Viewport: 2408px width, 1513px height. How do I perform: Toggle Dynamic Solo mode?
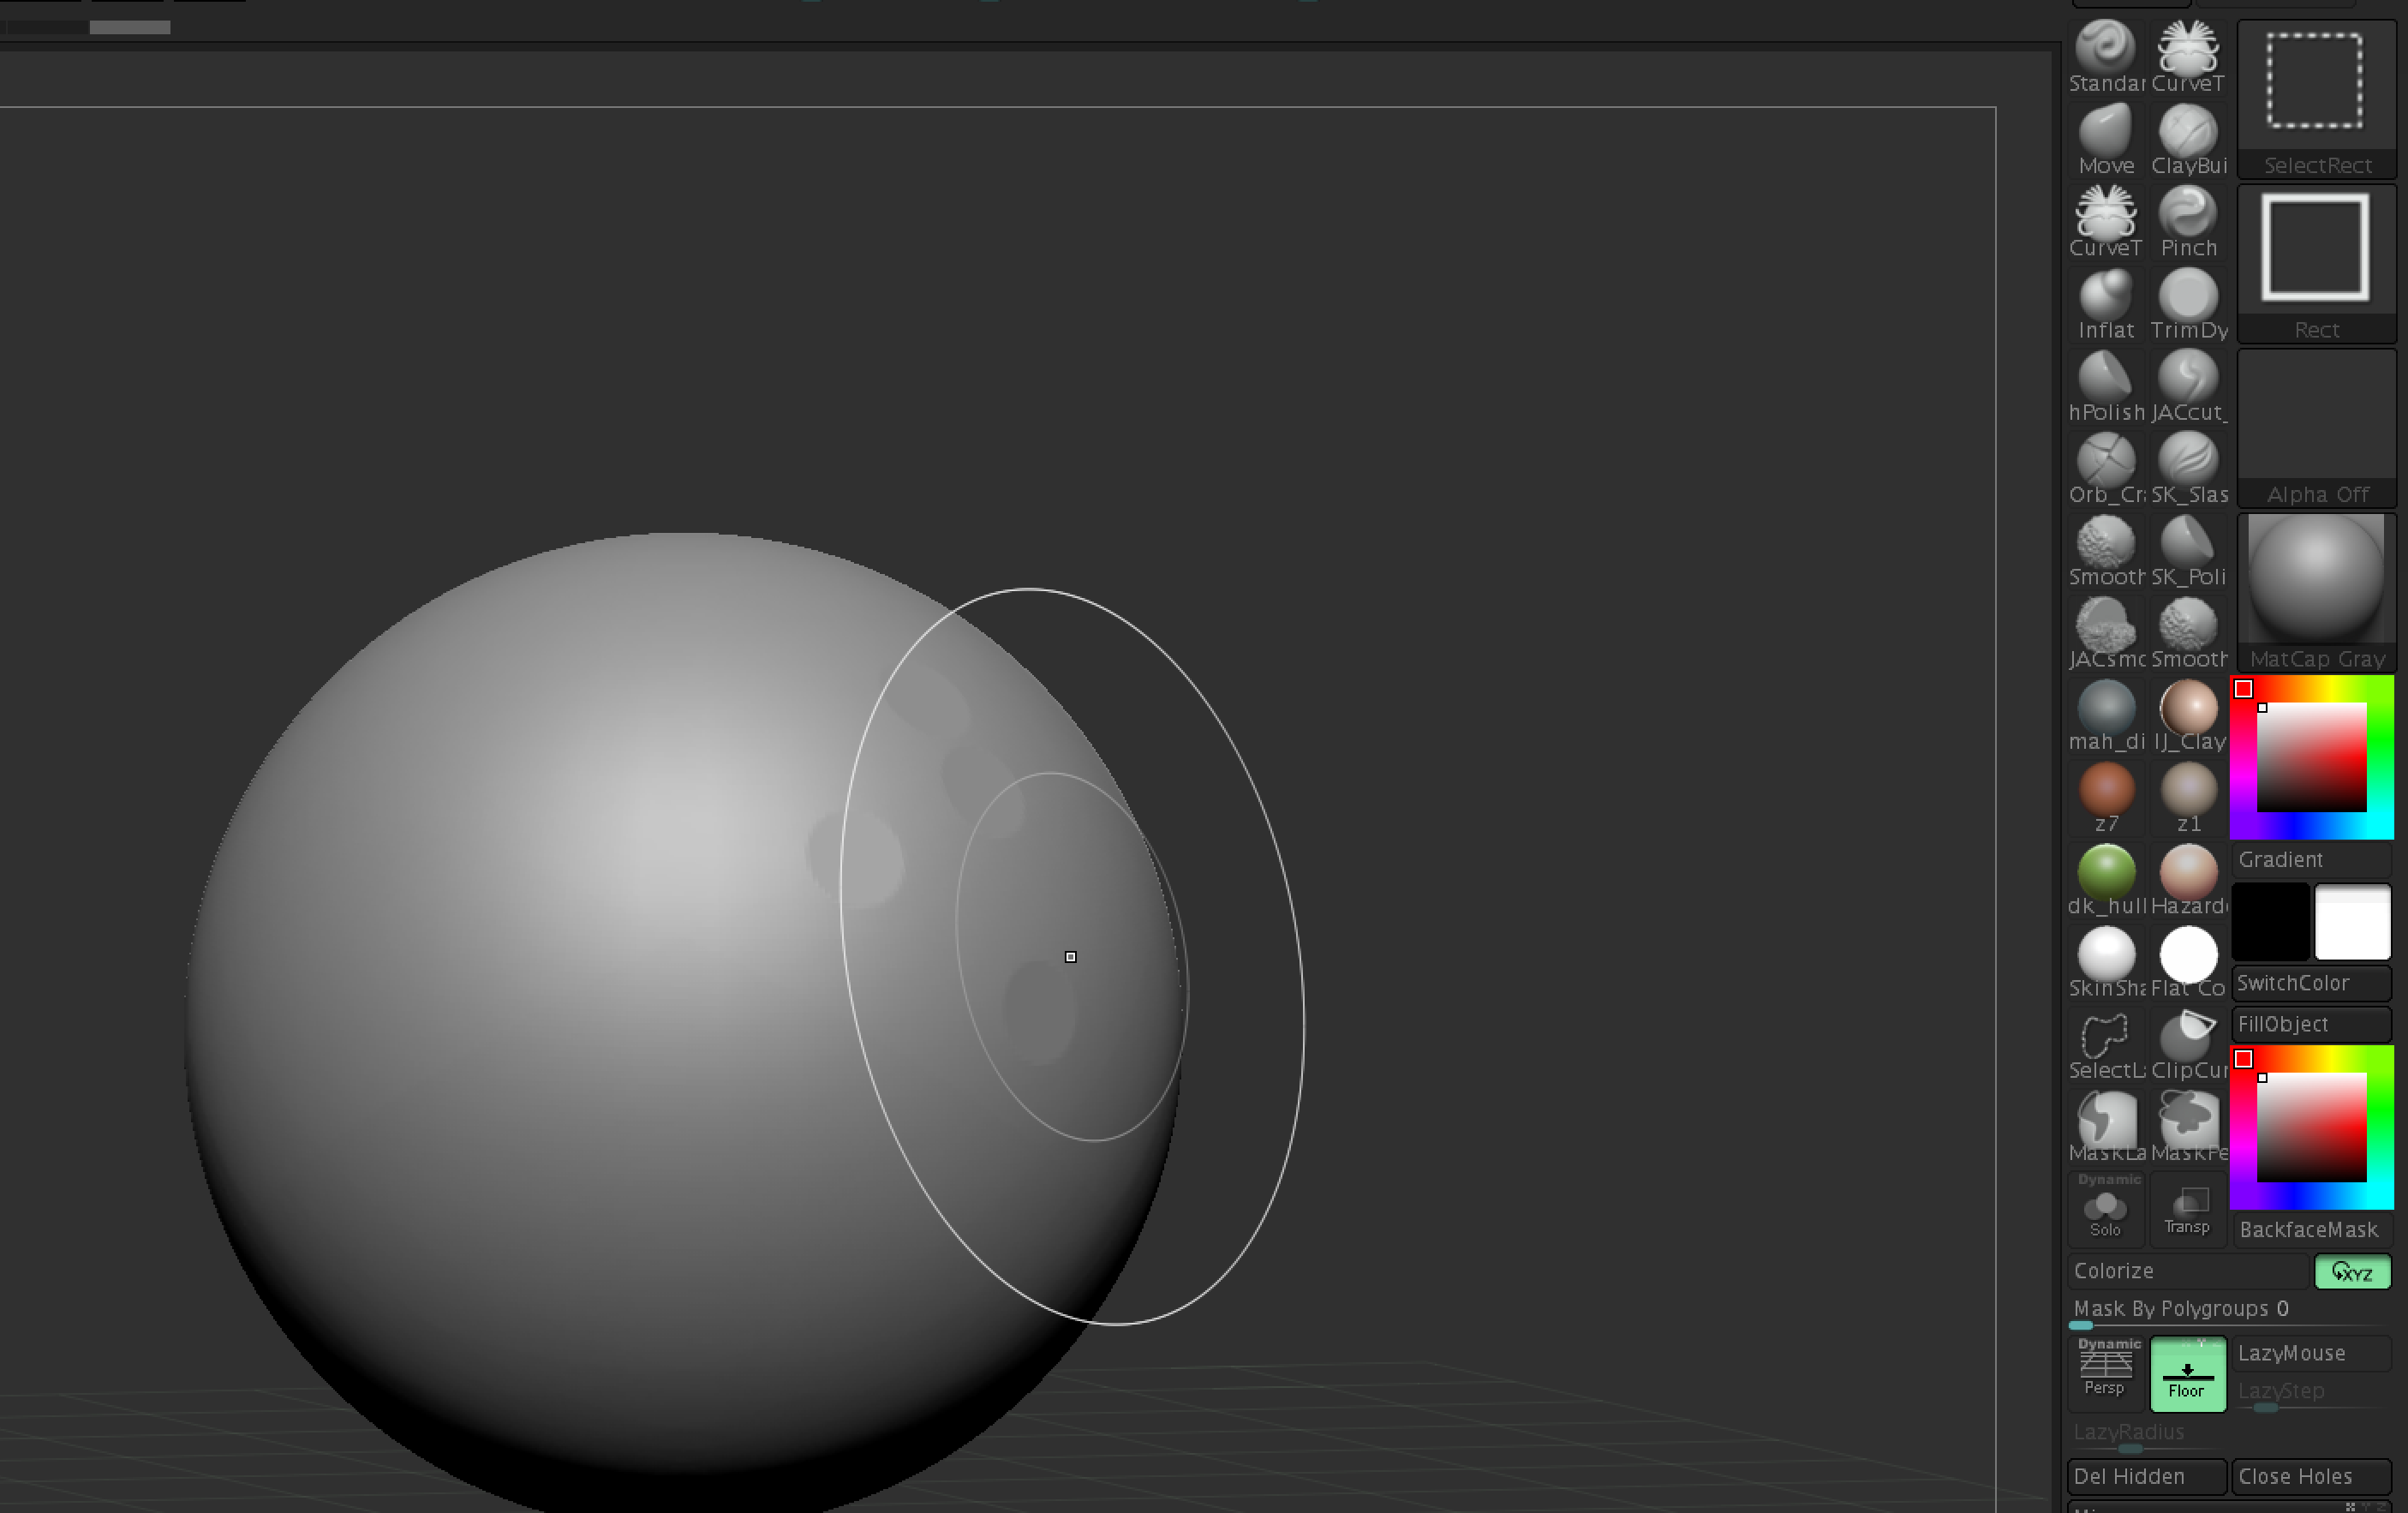(x=2106, y=1207)
